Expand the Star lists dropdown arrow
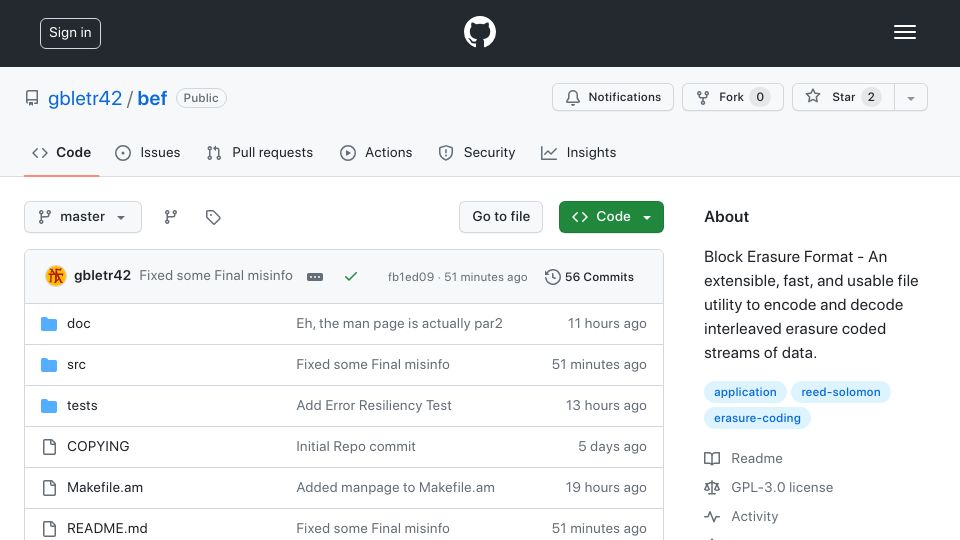The width and height of the screenshot is (960, 540). 911,97
